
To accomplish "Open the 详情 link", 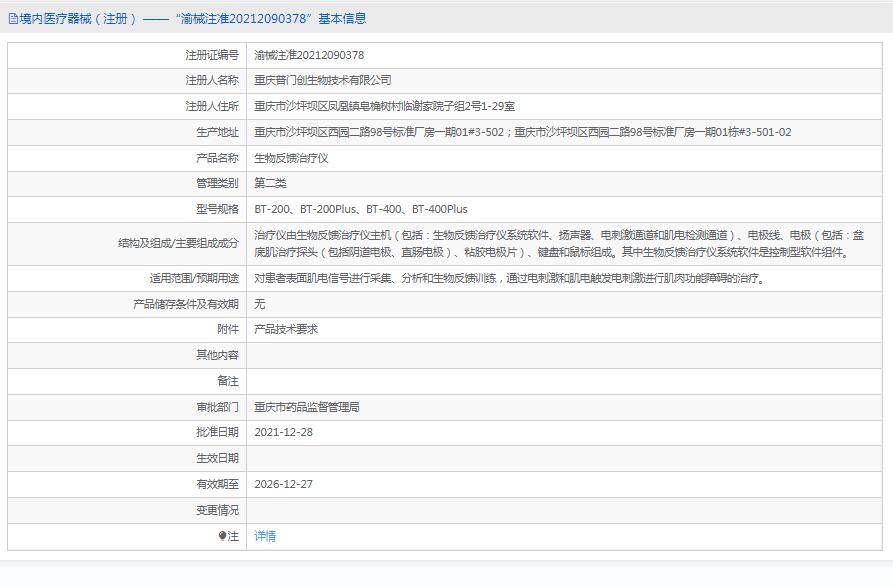I will click(x=265, y=536).
